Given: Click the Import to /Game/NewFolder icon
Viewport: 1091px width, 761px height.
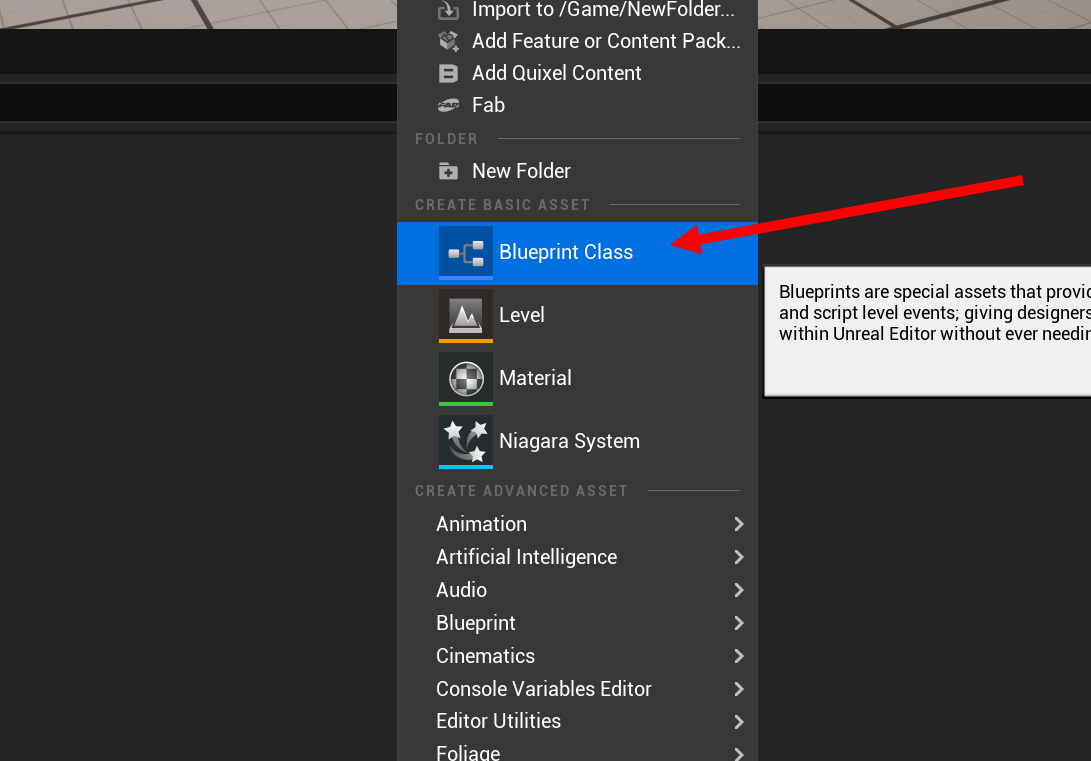Looking at the screenshot, I should (x=448, y=10).
